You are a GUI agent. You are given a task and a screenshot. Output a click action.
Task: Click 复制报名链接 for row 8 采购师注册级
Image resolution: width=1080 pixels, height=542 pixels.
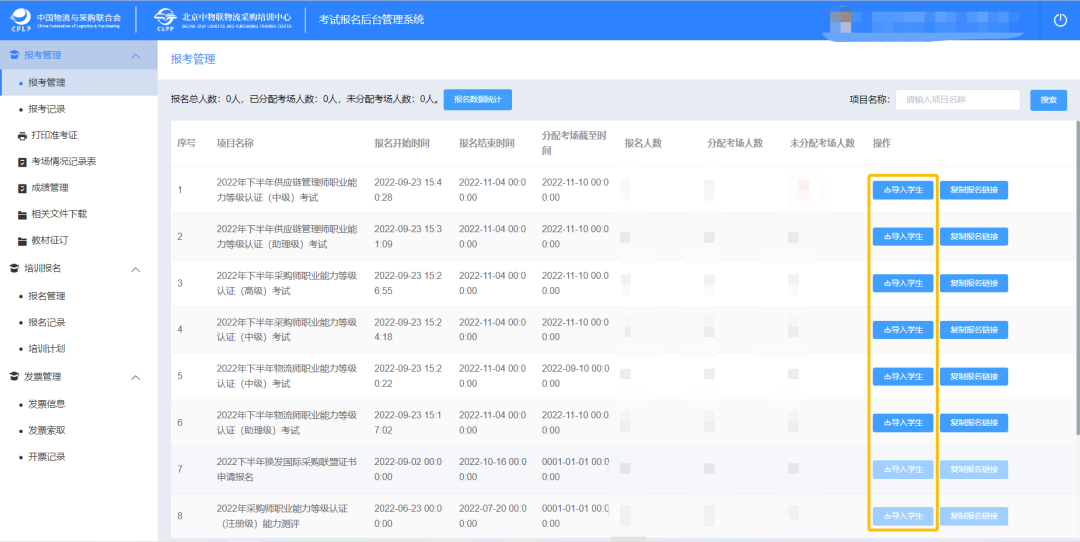[x=974, y=516]
